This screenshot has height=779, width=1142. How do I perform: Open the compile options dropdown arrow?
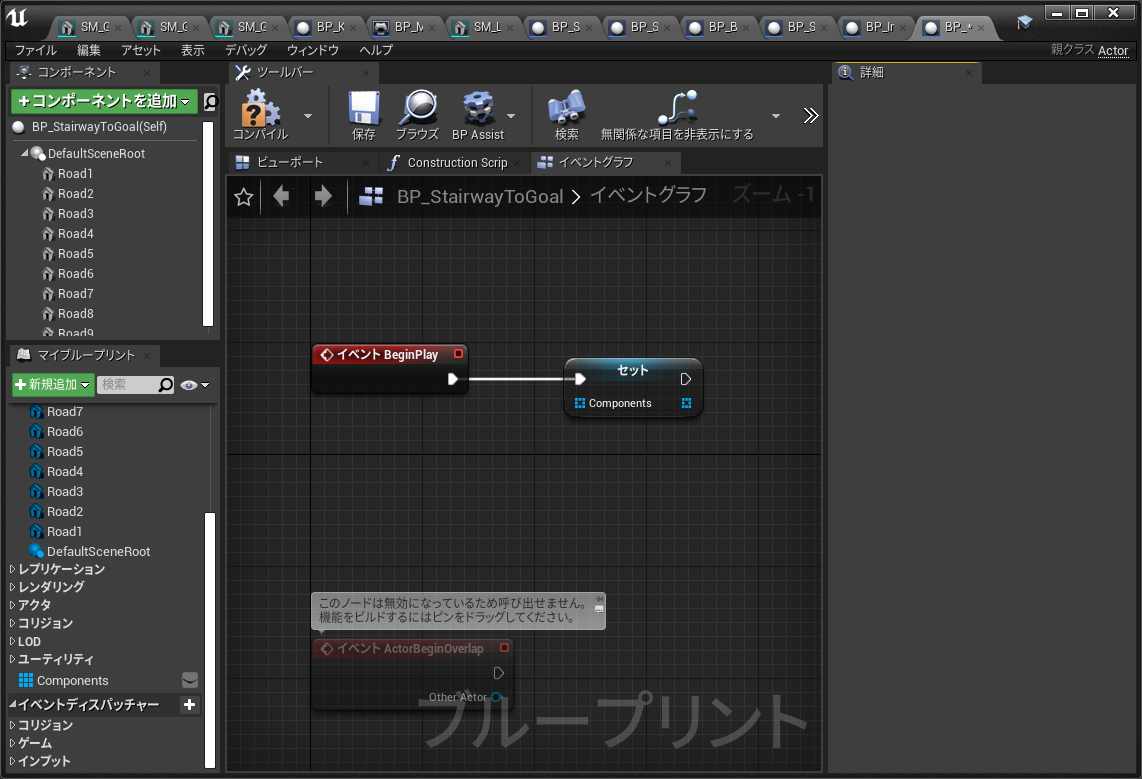click(x=308, y=116)
